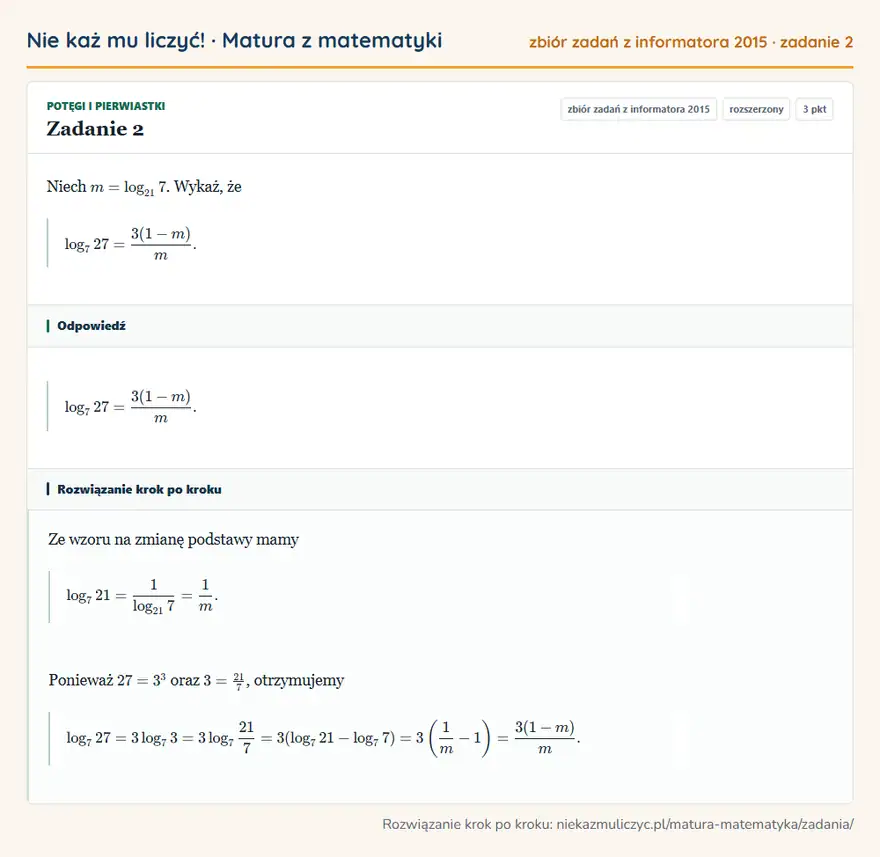Click the text 'Niech m = log₂₁ 7. Wykaż, że'
This screenshot has width=880, height=857.
144,187
